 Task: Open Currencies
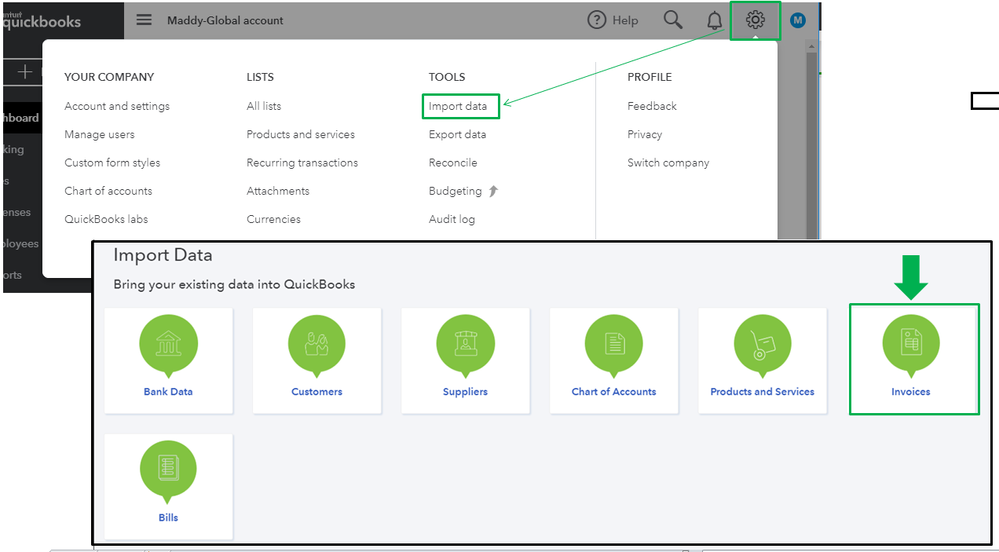(x=273, y=219)
